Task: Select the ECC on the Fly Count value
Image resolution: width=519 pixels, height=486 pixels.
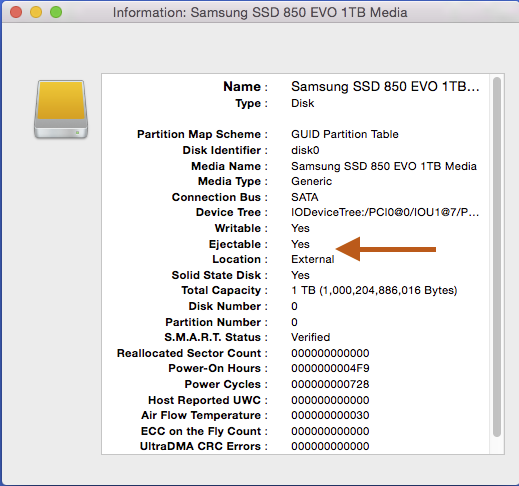Action: click(x=330, y=431)
